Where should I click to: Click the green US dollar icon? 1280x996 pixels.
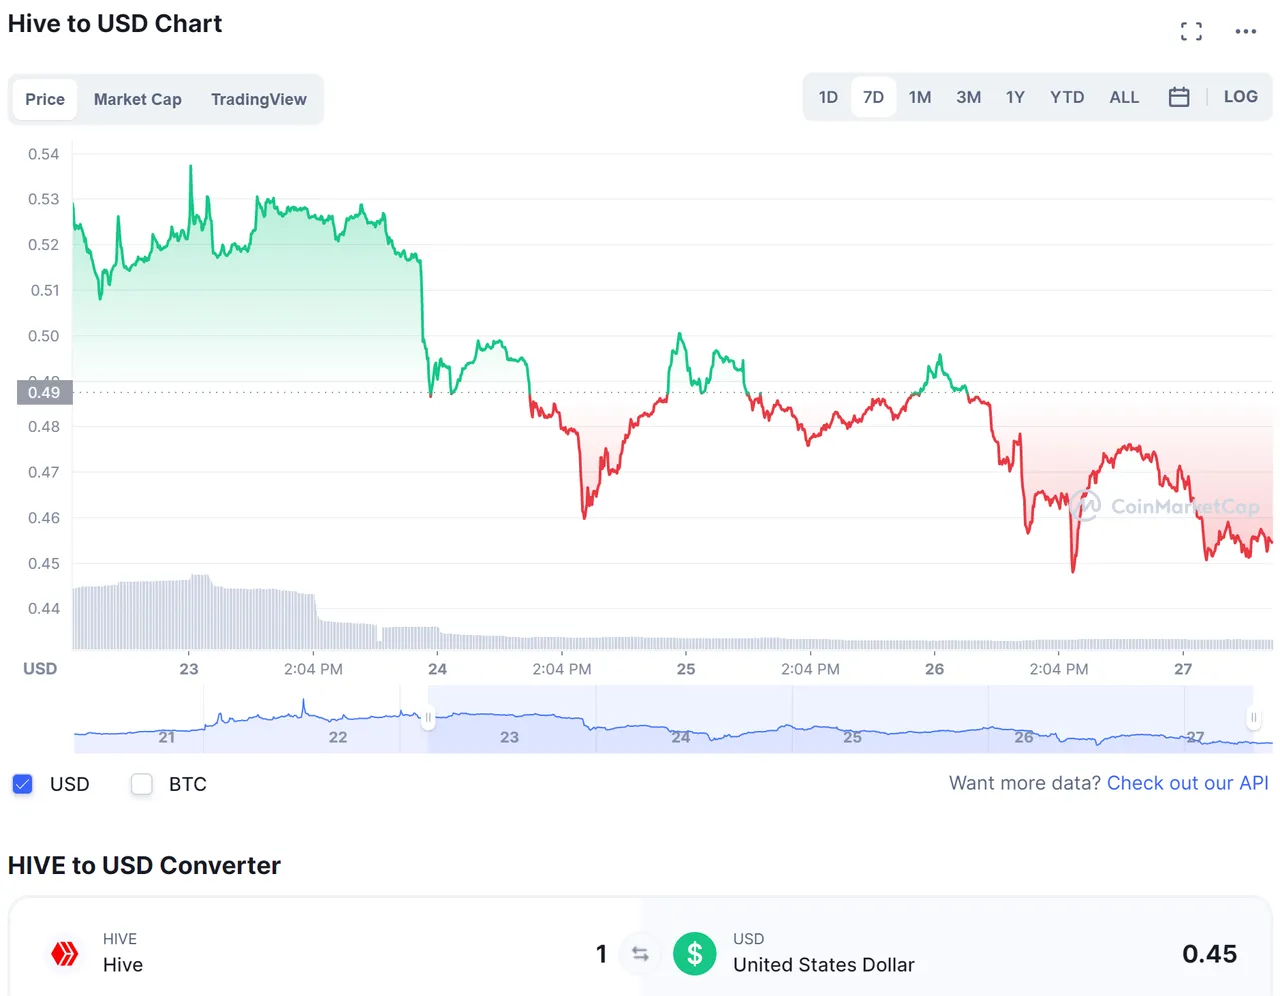(695, 954)
